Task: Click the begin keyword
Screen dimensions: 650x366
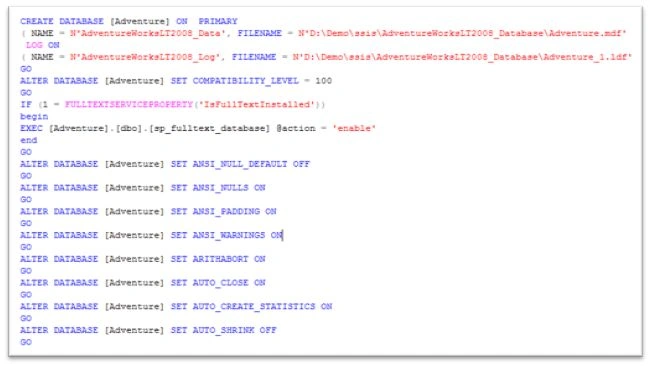Action: click(x=34, y=116)
